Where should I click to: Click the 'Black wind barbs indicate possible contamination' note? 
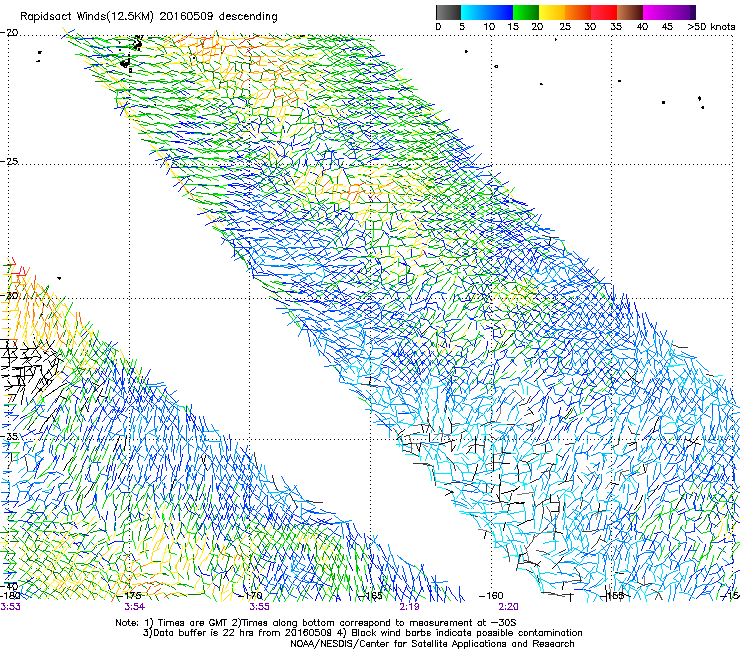pos(467,633)
